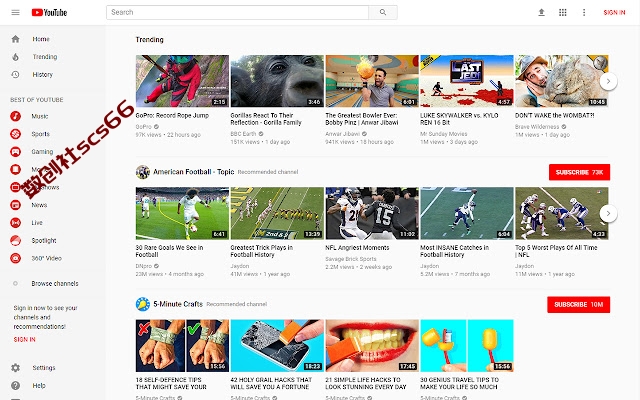Screen dimensions: 640x400
Task: Subscribe to American Football topic channel
Action: tap(579, 172)
